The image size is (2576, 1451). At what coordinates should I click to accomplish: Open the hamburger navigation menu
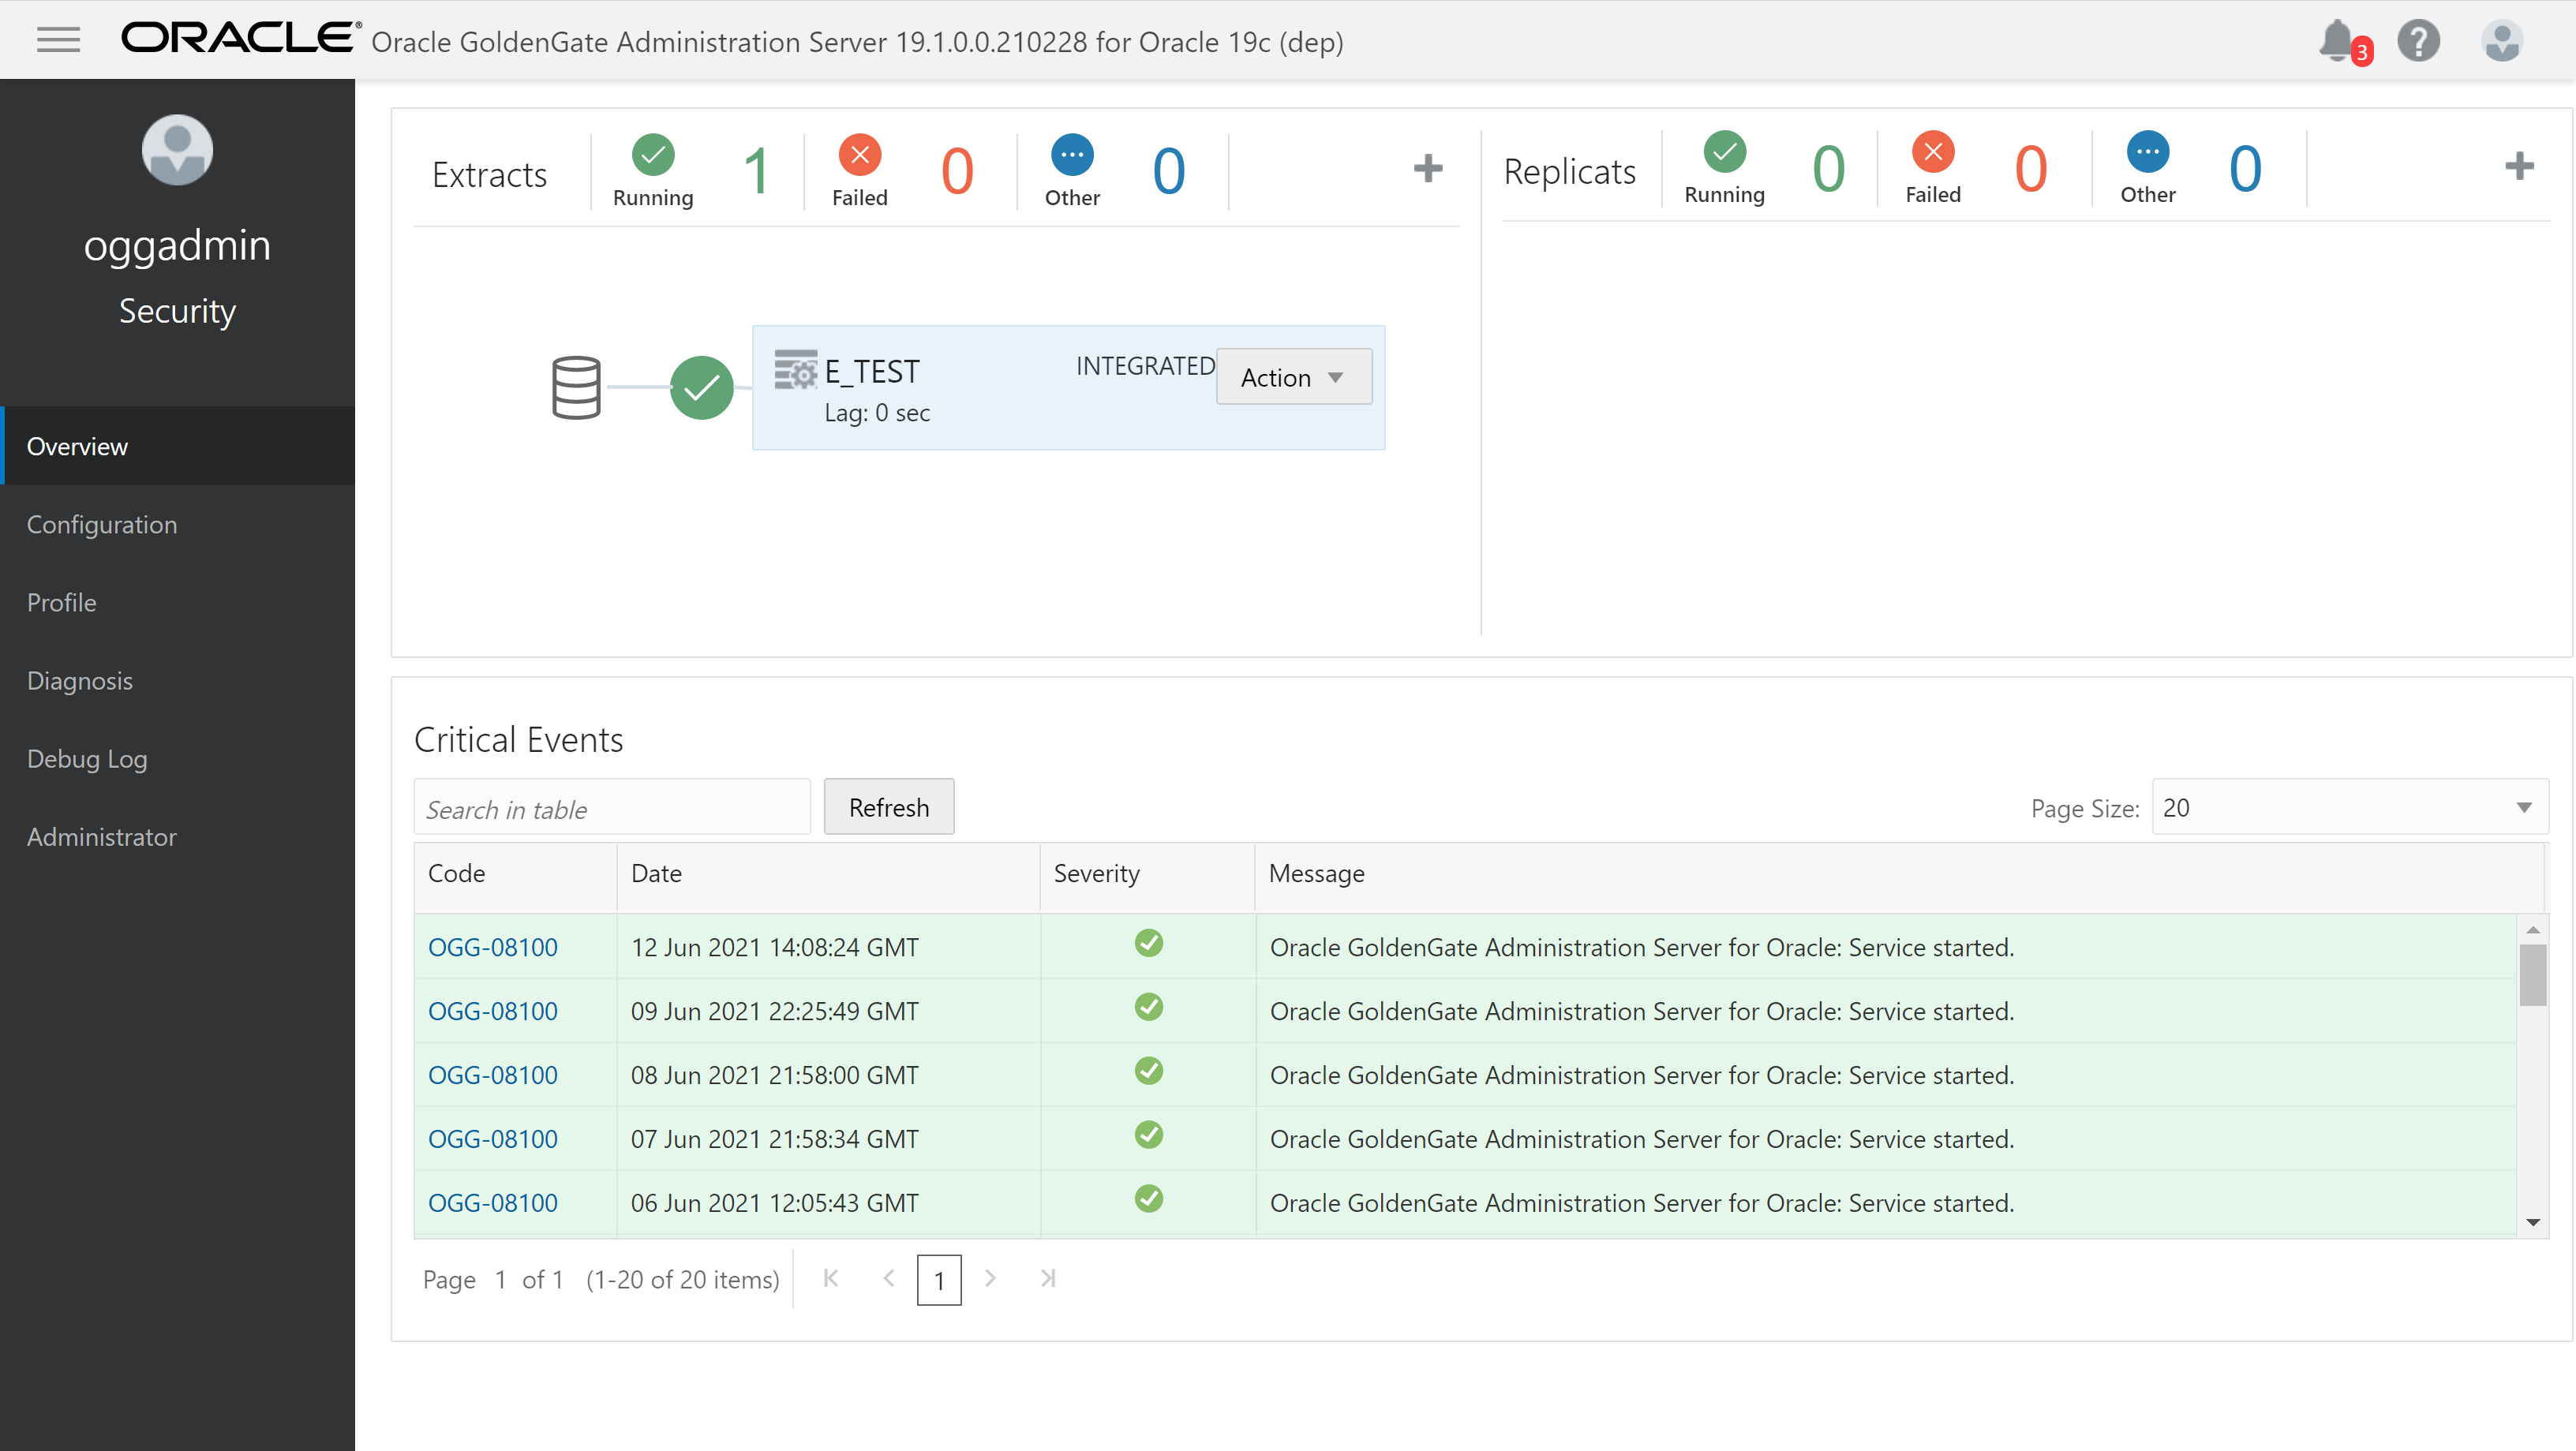coord(58,40)
